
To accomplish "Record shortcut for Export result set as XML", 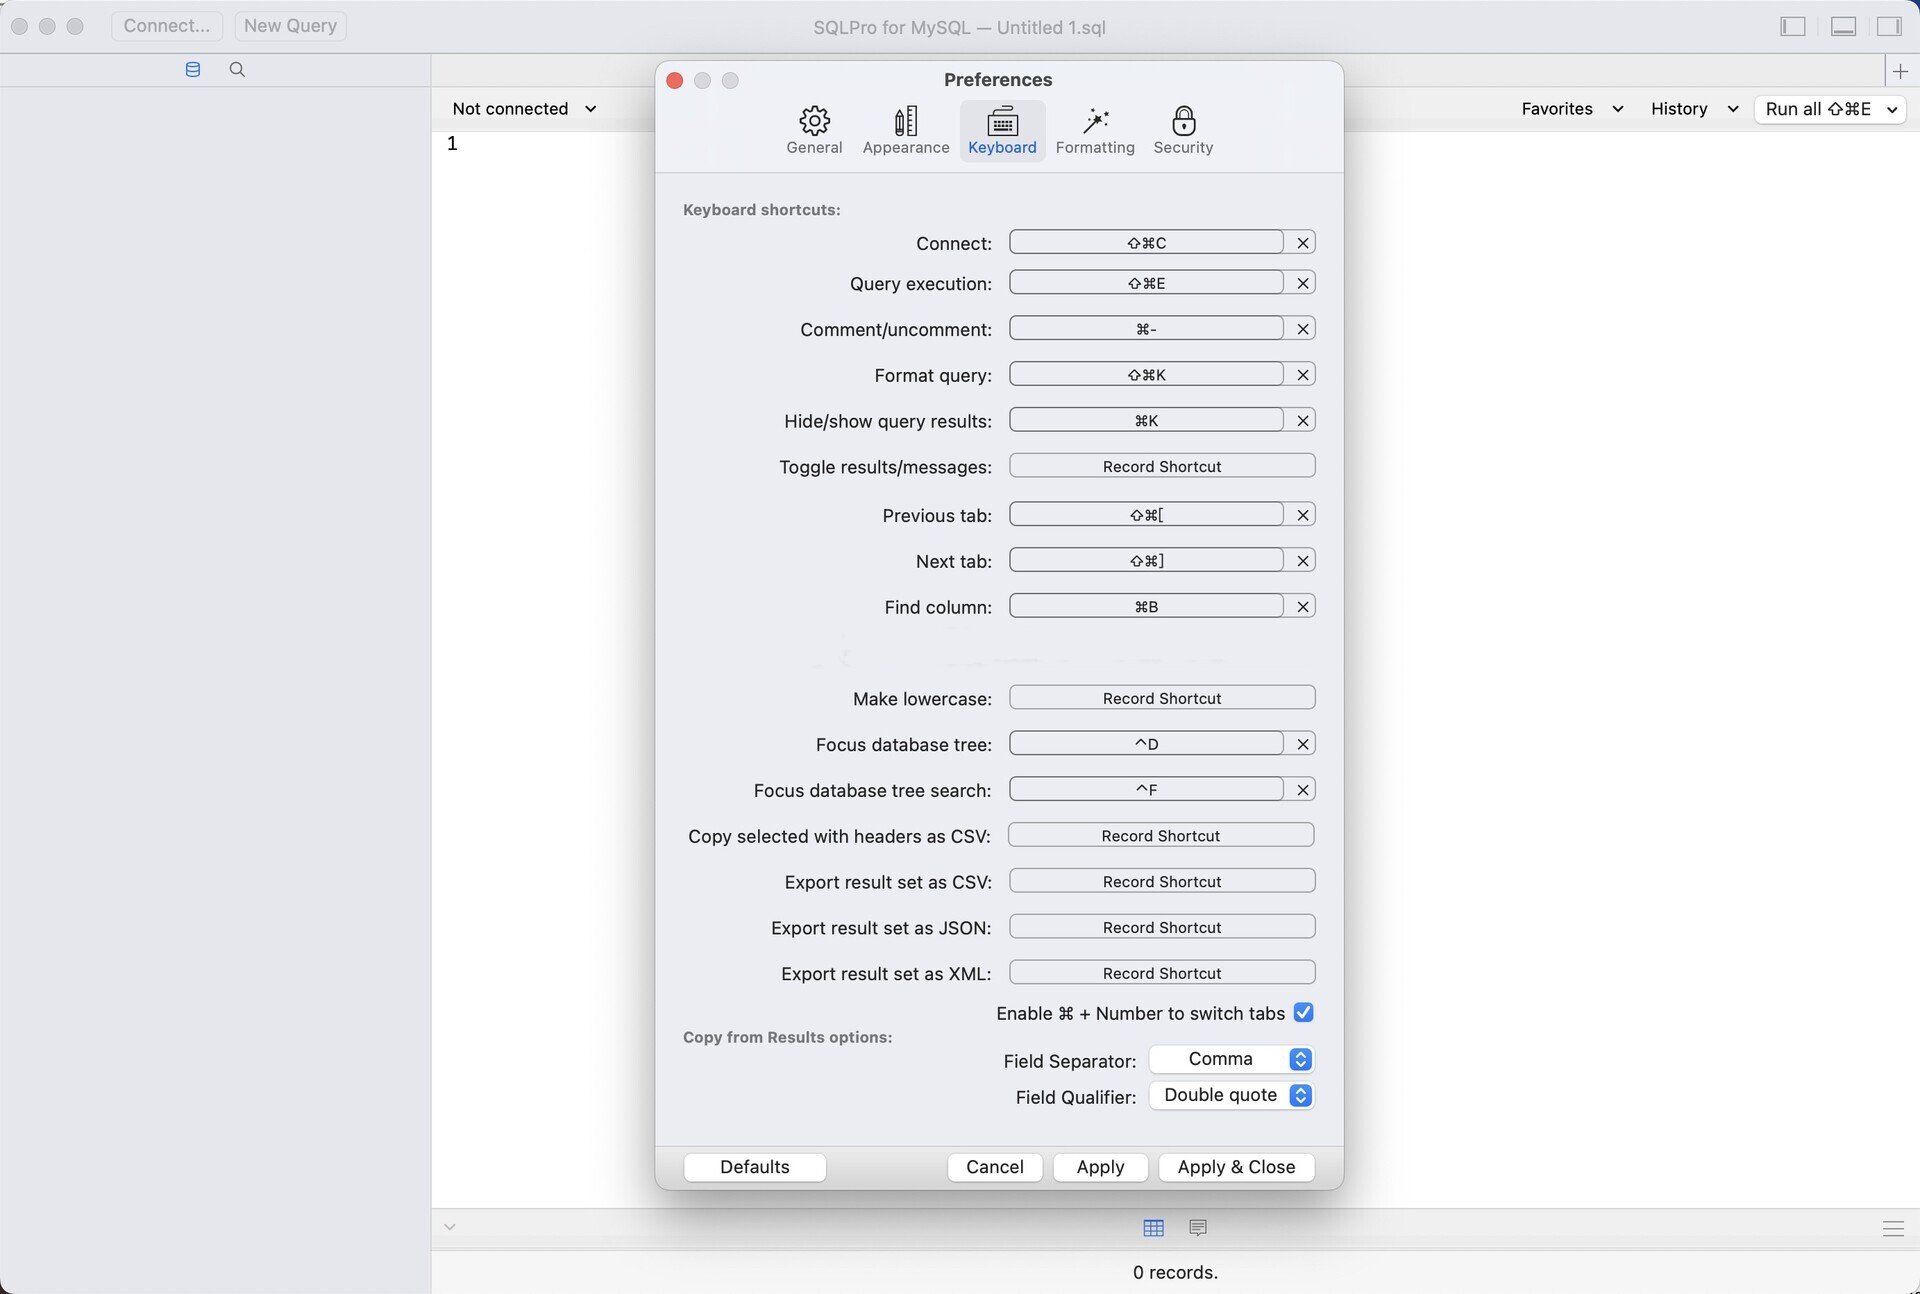I will coord(1162,974).
